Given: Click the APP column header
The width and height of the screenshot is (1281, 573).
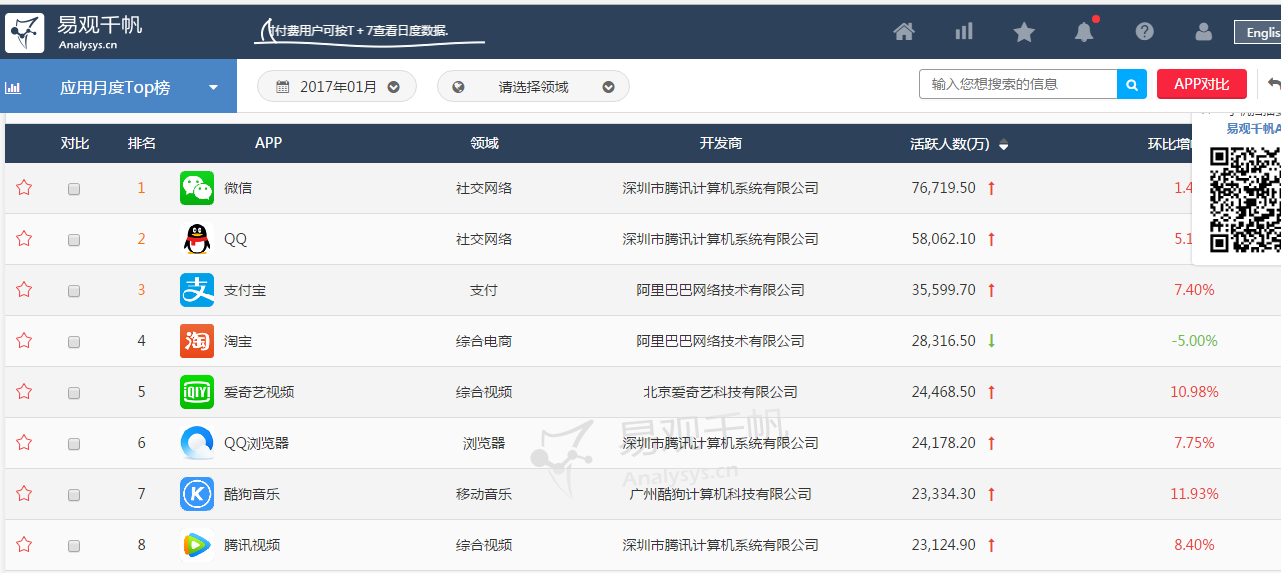Looking at the screenshot, I should [268, 143].
